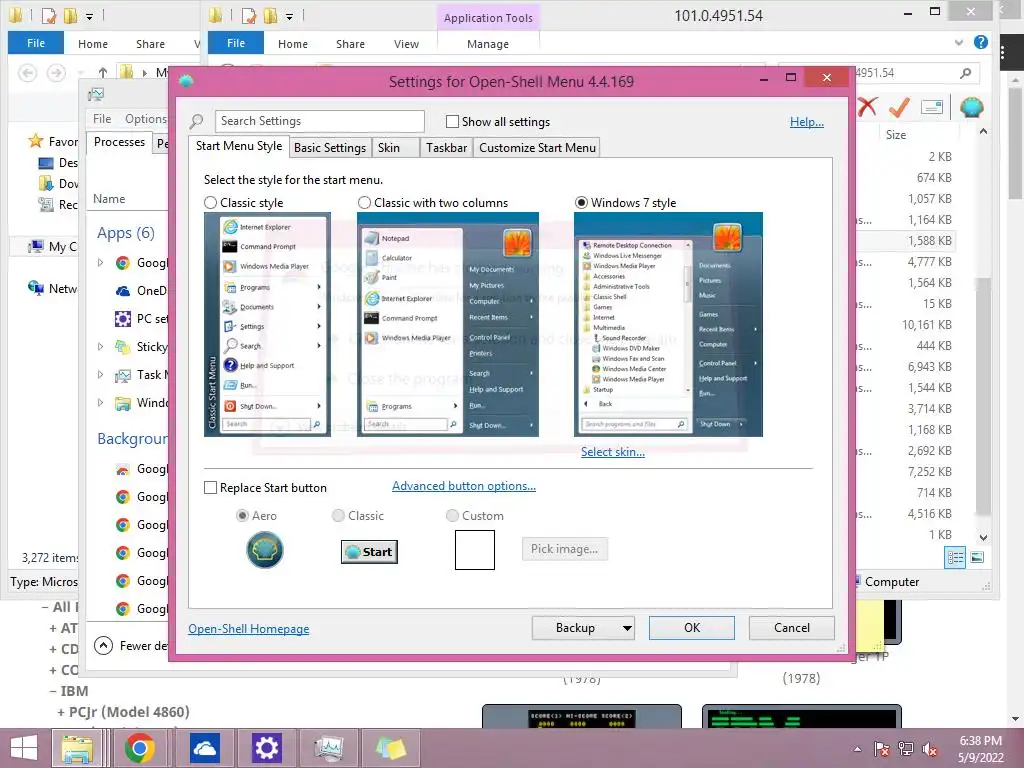Click the Windows 7 style preview thumbnail
This screenshot has width=1024, height=768.
click(668, 325)
